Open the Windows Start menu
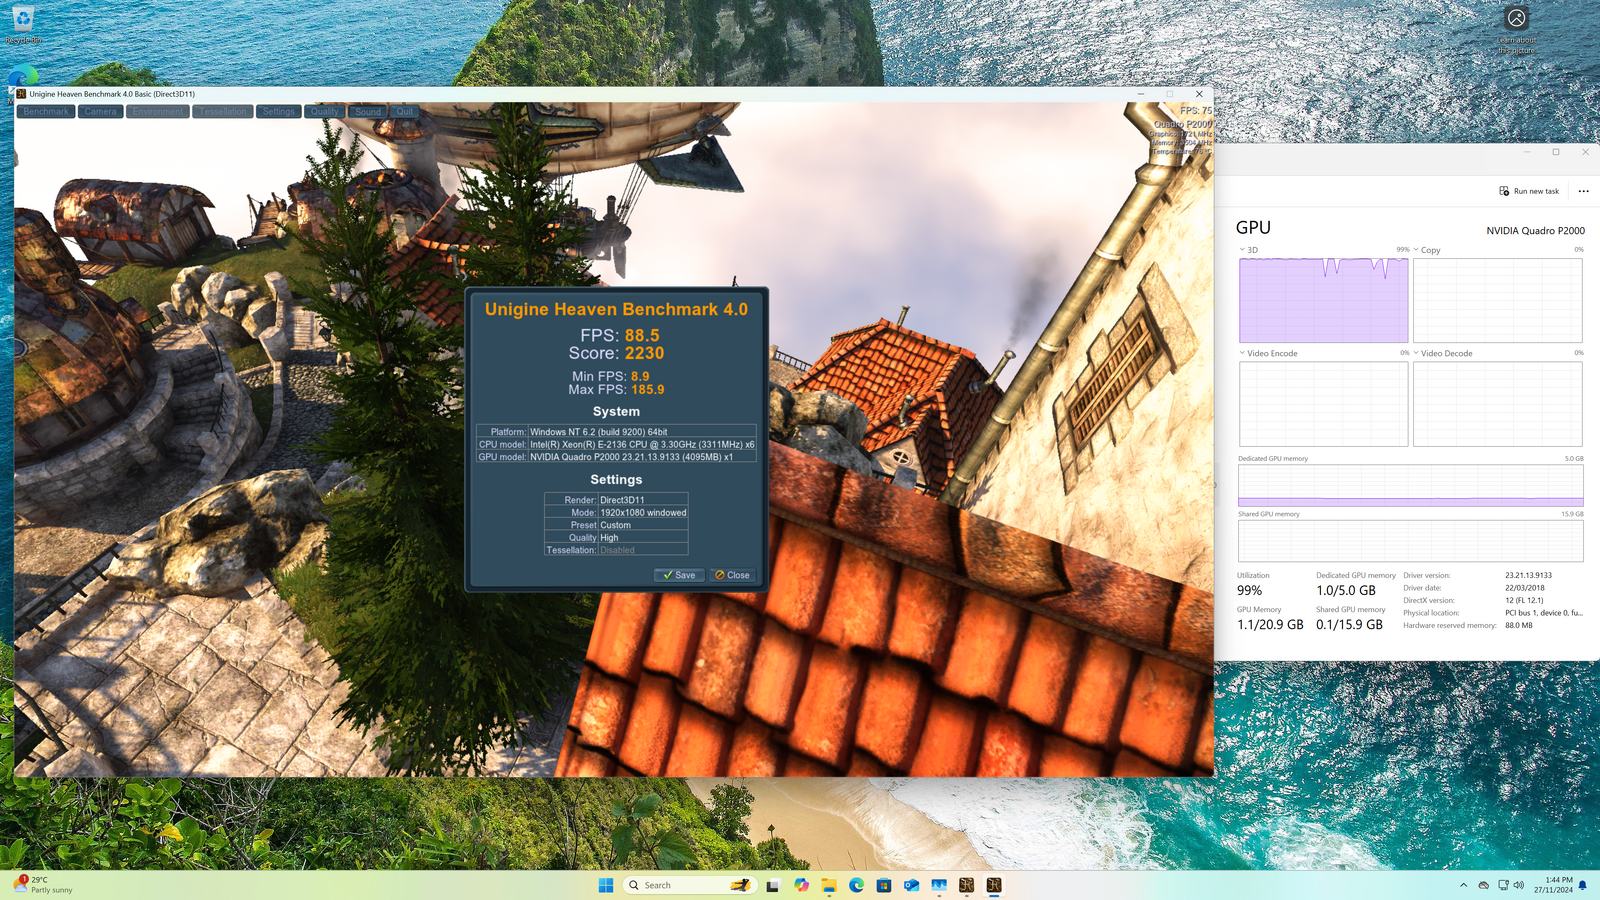1600x900 pixels. pos(606,885)
